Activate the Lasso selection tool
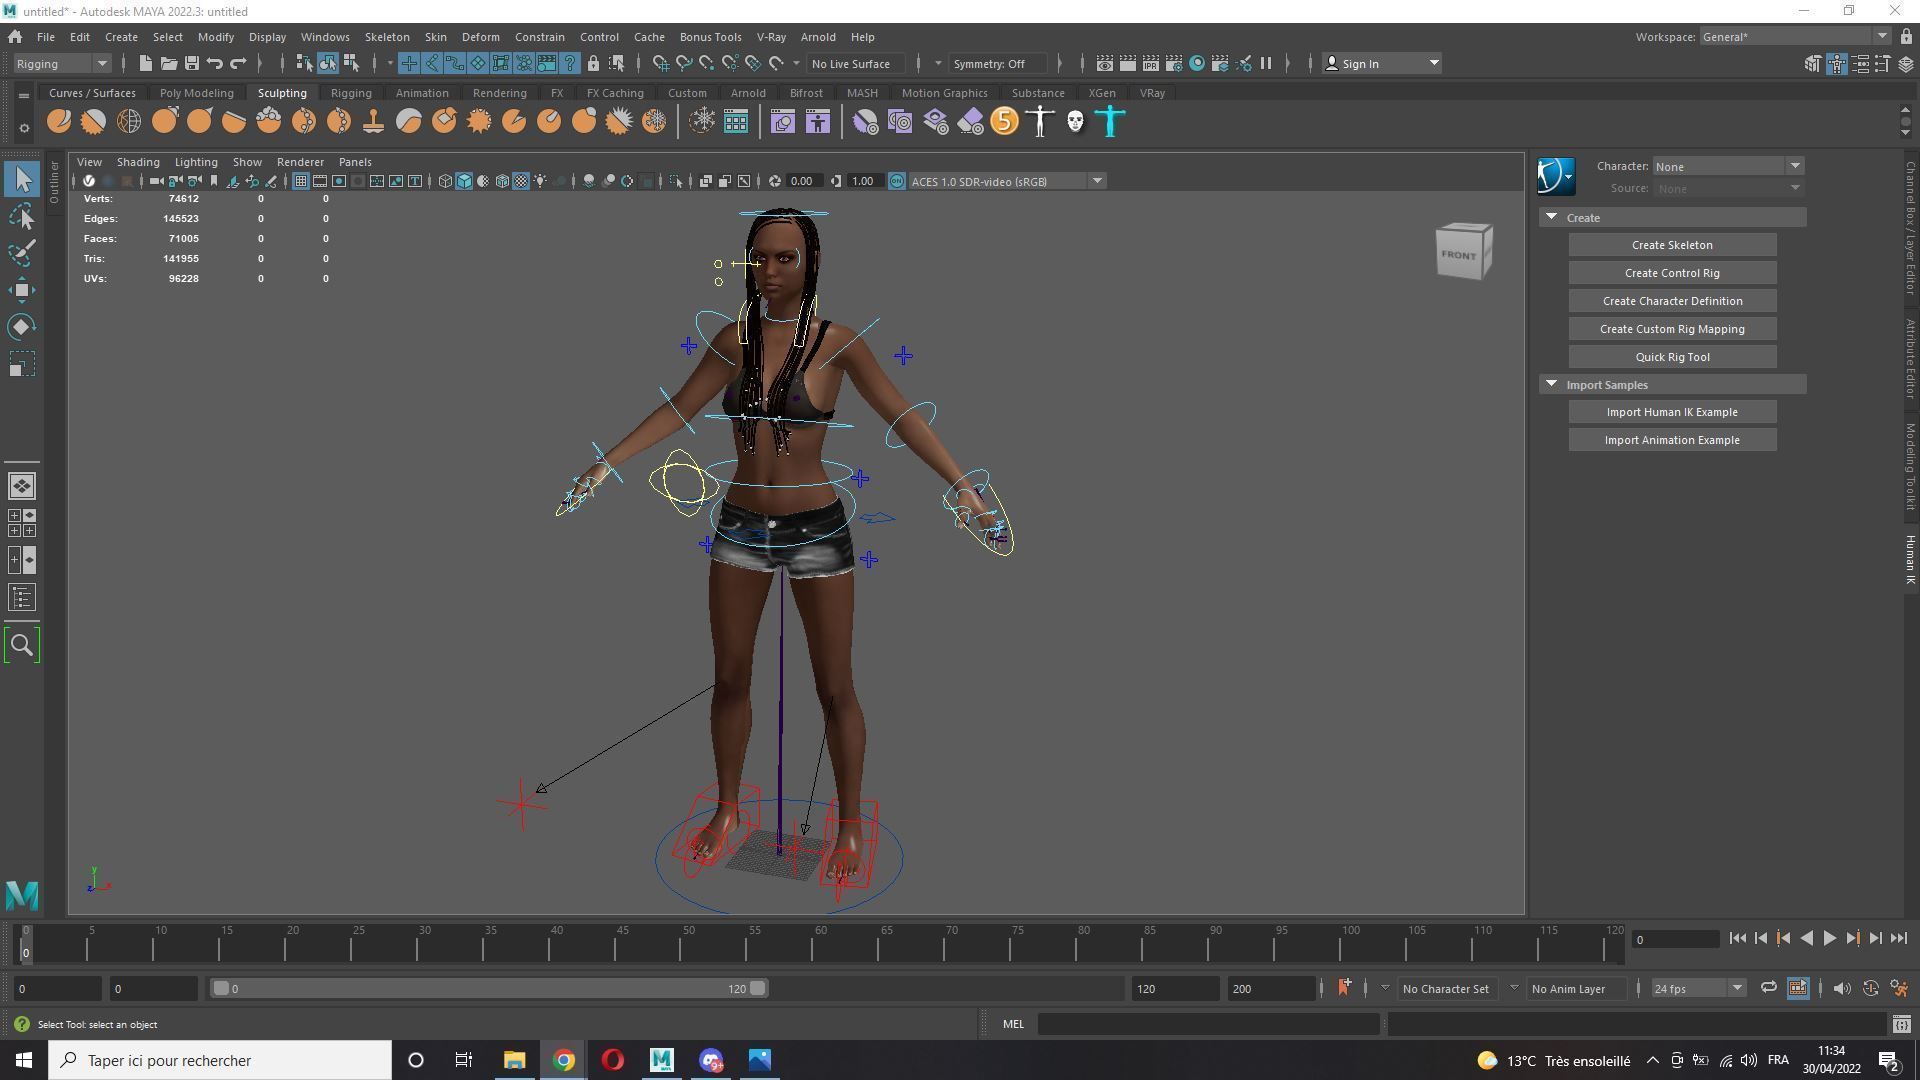This screenshot has width=1920, height=1080. pyautogui.click(x=22, y=216)
